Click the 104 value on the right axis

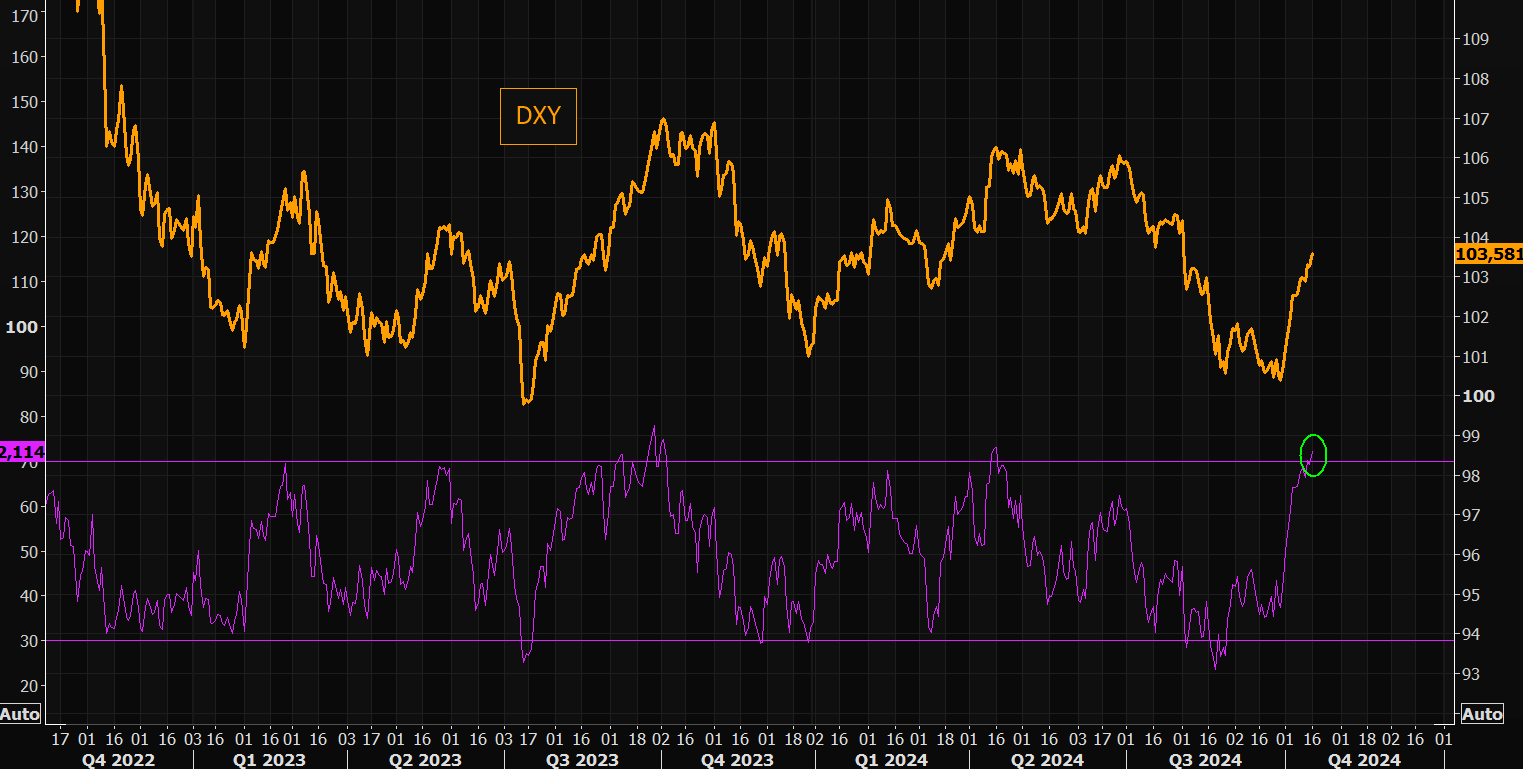tap(1477, 238)
